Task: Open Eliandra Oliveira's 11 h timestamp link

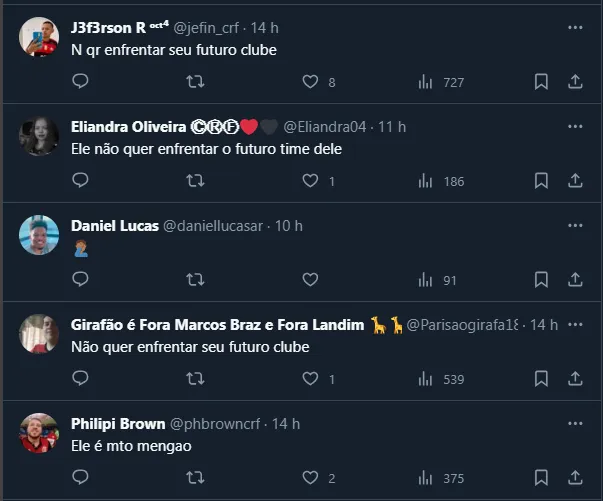Action: (391, 127)
